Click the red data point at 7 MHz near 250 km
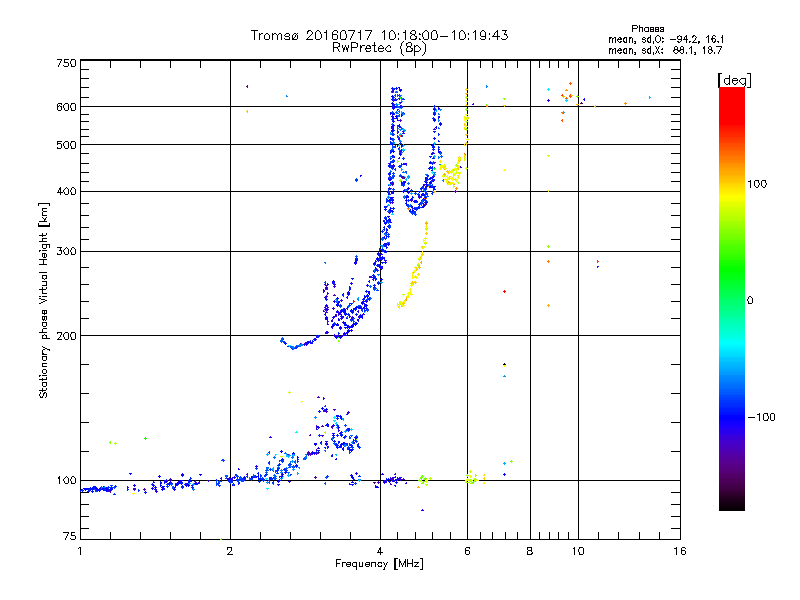The width and height of the screenshot is (800, 600). 504,291
